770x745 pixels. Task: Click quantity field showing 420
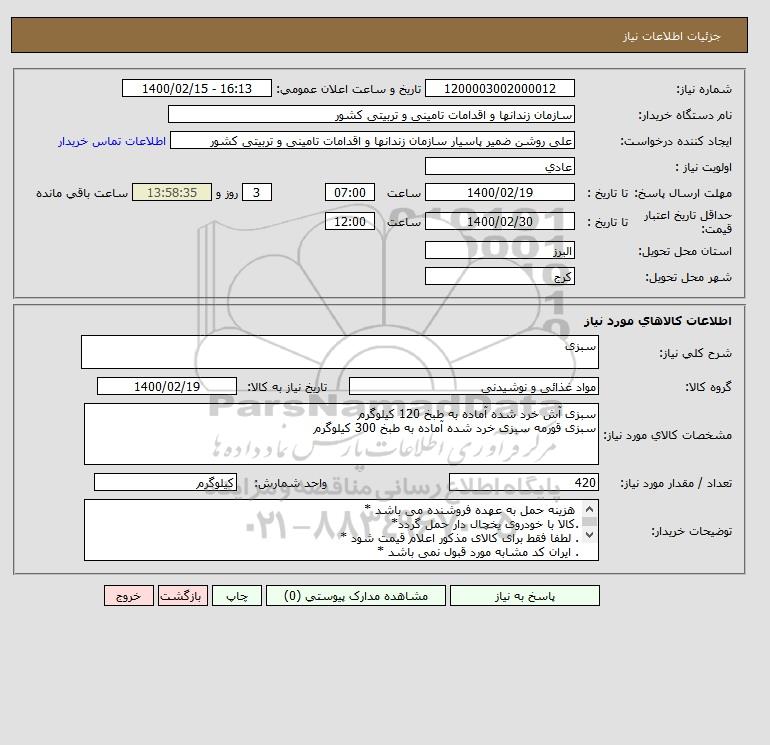click(524, 483)
